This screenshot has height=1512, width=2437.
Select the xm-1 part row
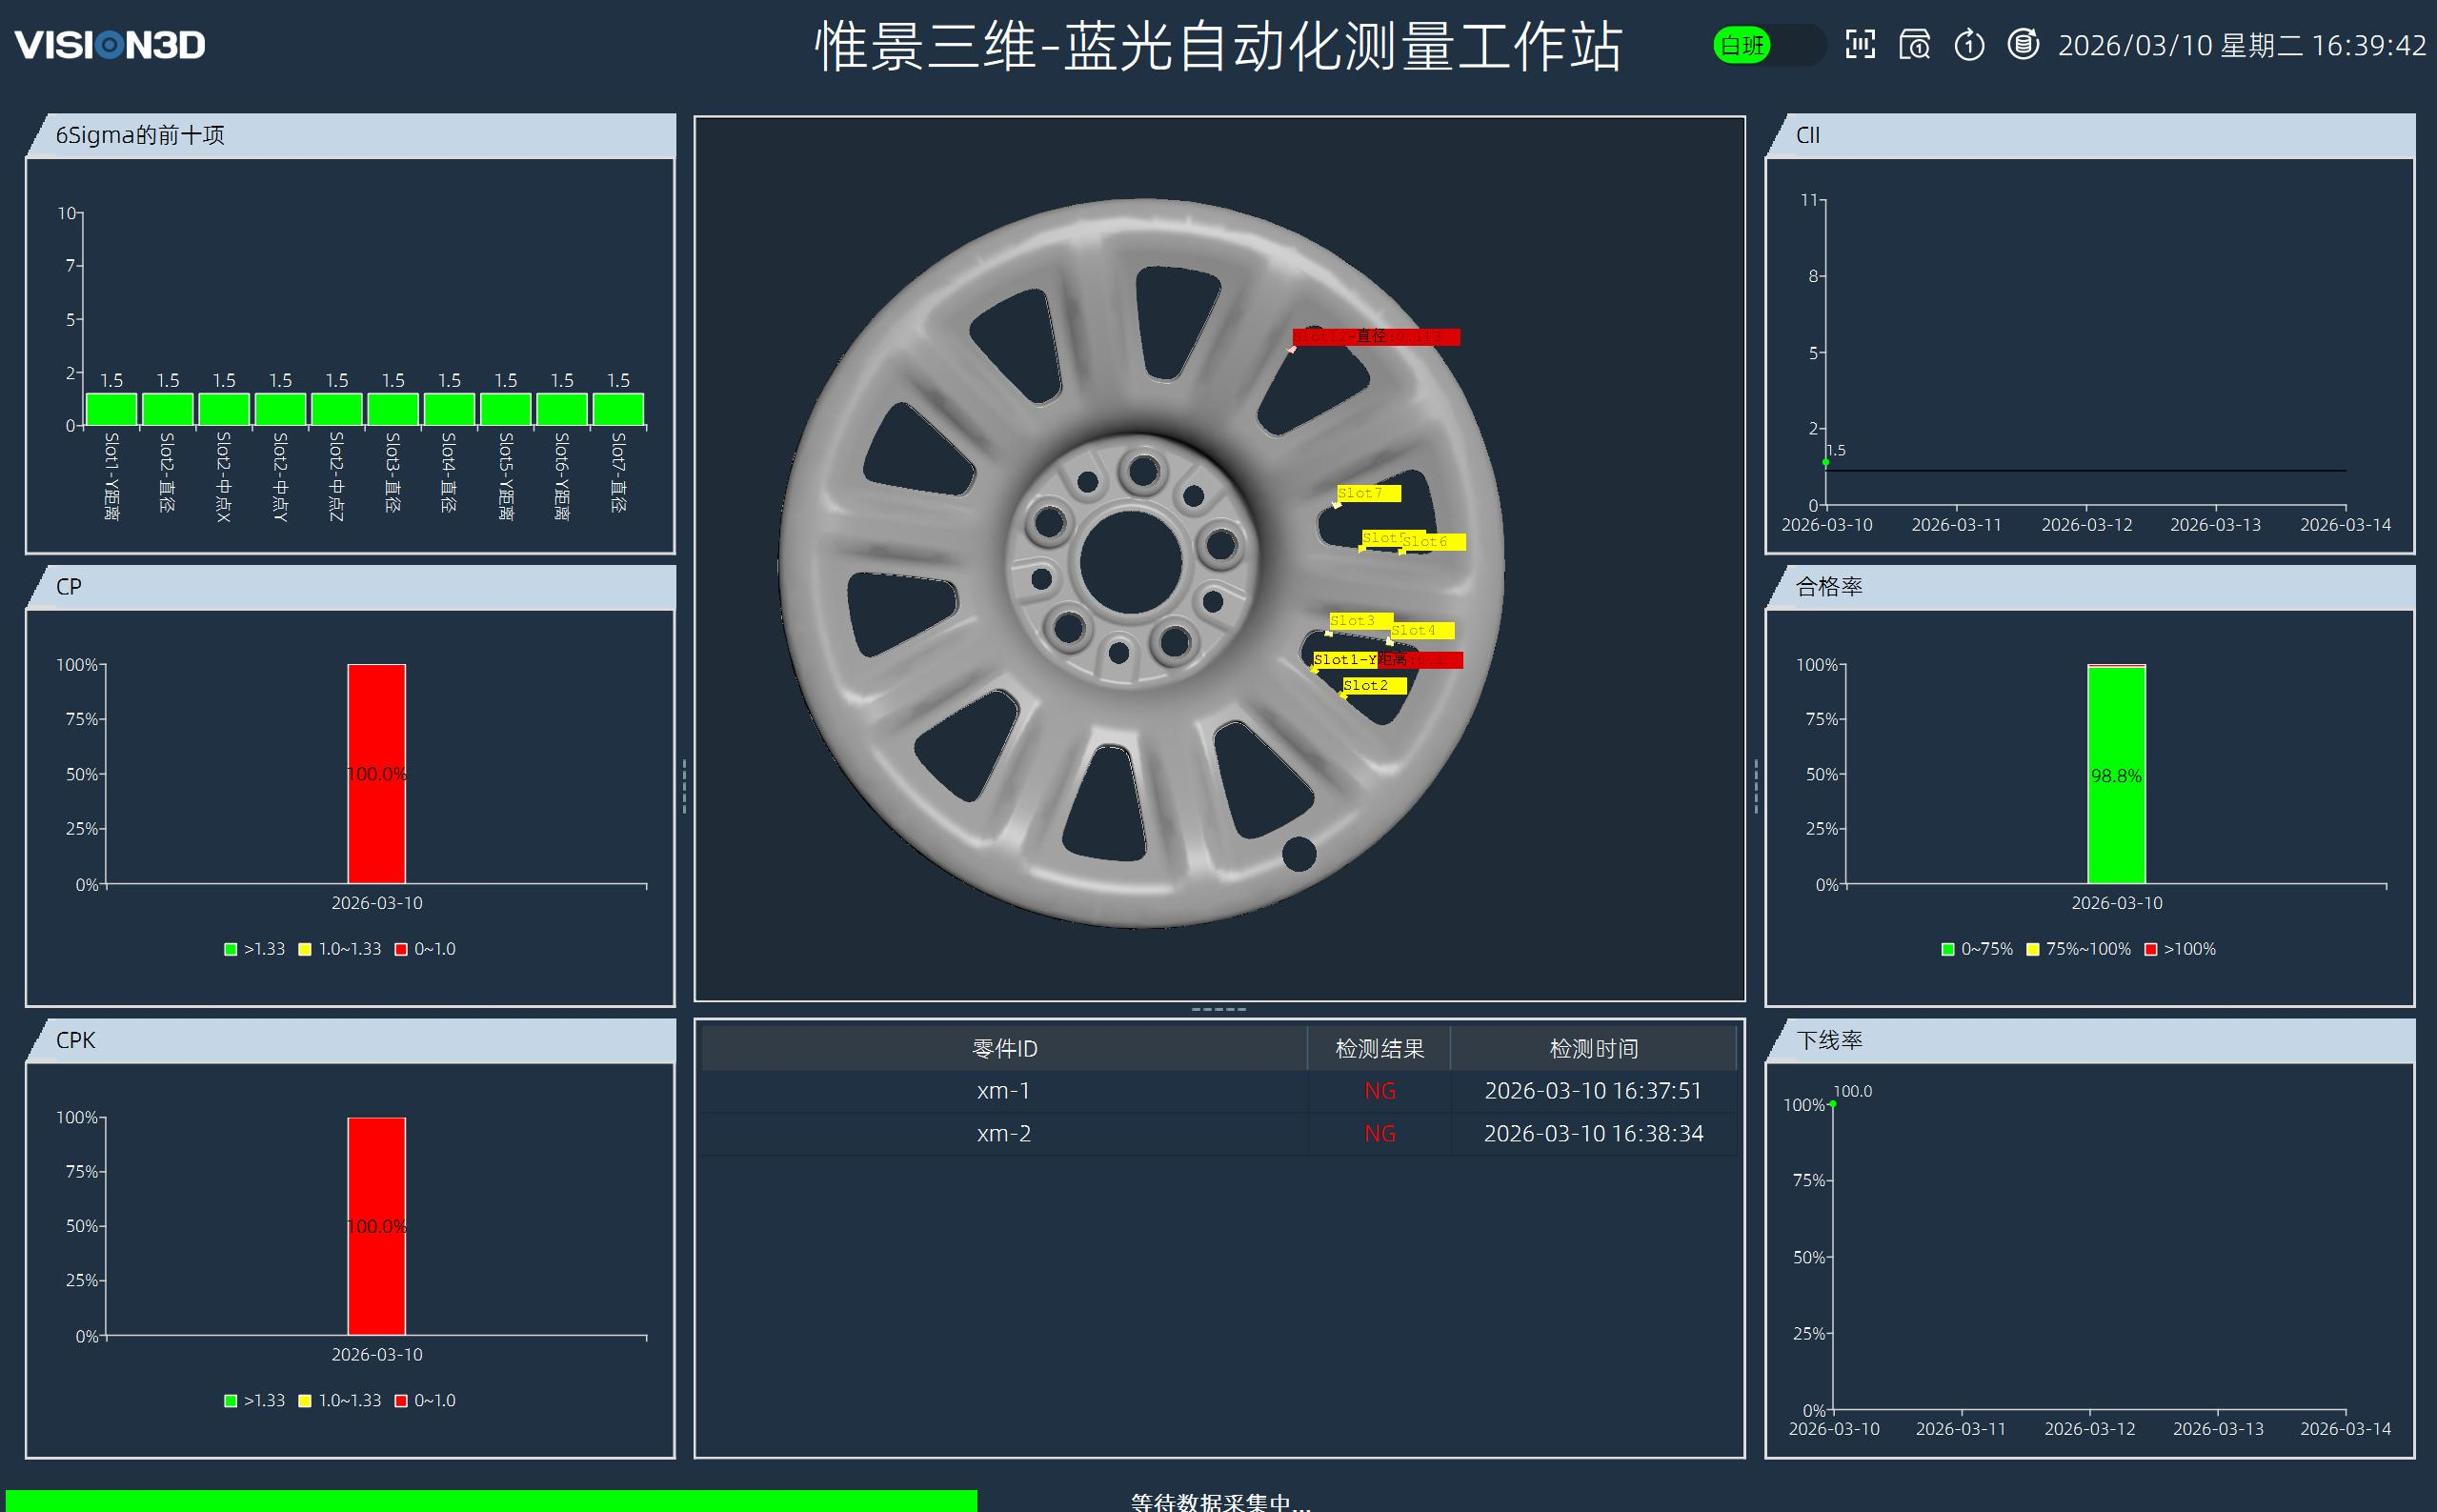click(1219, 1091)
